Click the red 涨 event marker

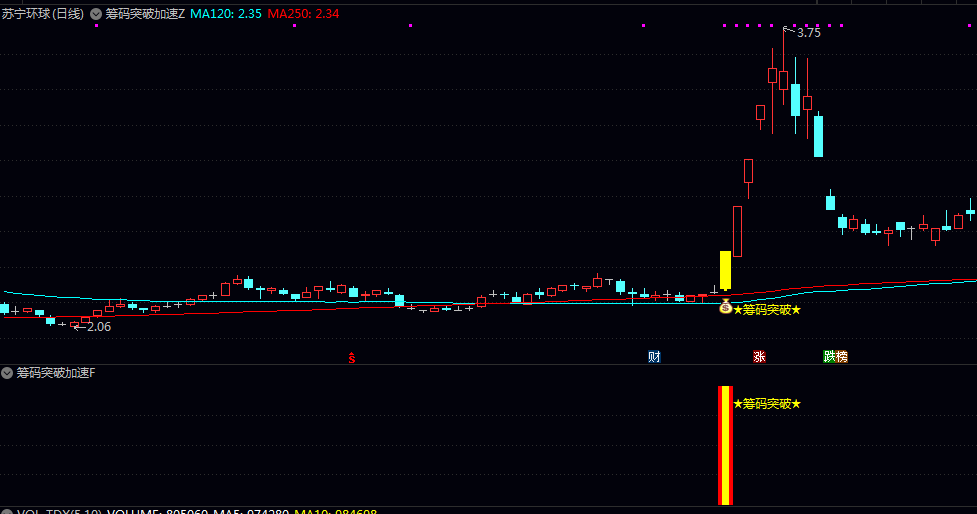pyautogui.click(x=759, y=357)
